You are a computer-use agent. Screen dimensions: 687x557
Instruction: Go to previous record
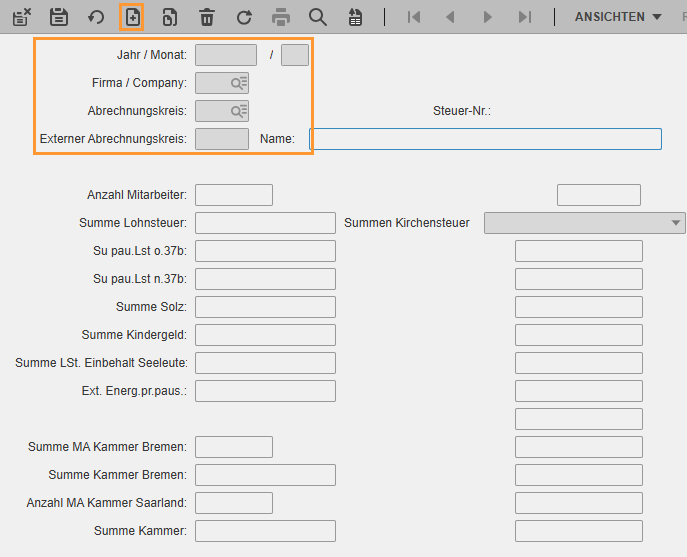[x=450, y=17]
